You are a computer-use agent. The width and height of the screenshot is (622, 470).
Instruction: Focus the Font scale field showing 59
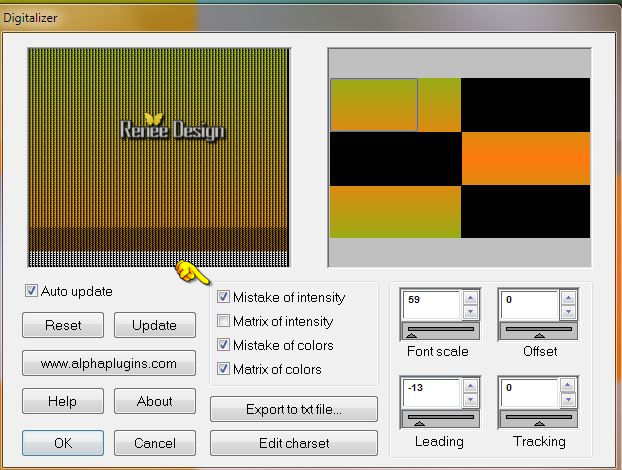click(x=432, y=305)
